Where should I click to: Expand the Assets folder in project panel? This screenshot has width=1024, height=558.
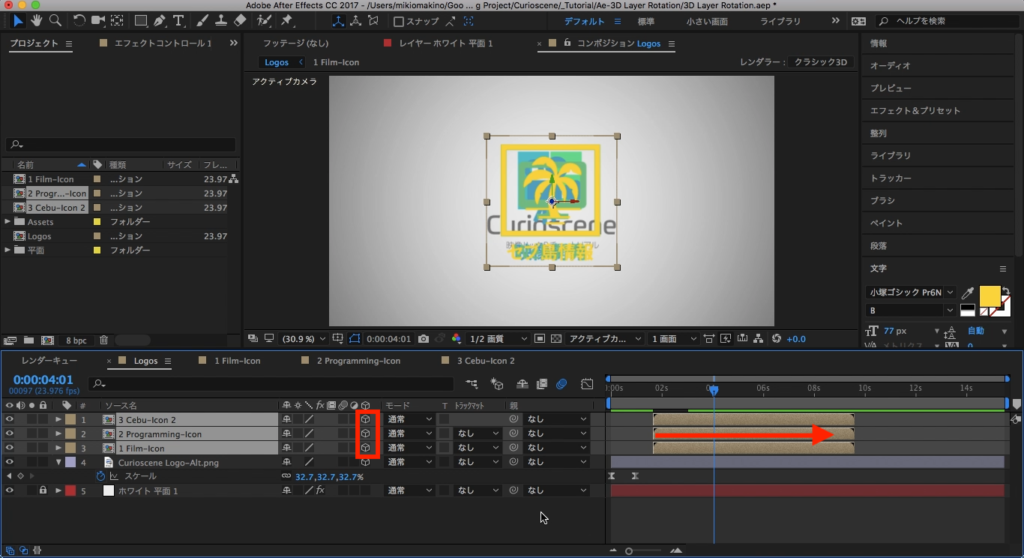(x=8, y=221)
